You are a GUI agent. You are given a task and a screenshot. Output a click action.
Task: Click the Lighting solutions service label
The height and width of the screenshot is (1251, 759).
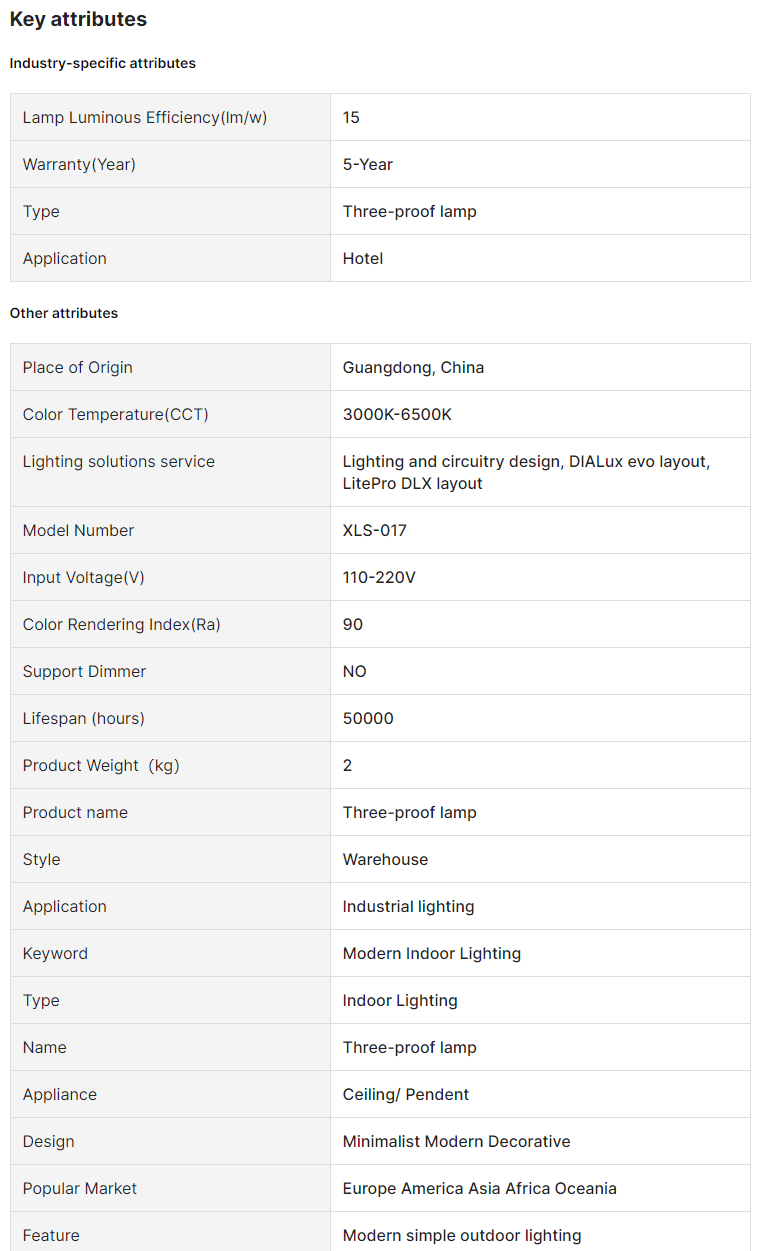[x=119, y=461]
